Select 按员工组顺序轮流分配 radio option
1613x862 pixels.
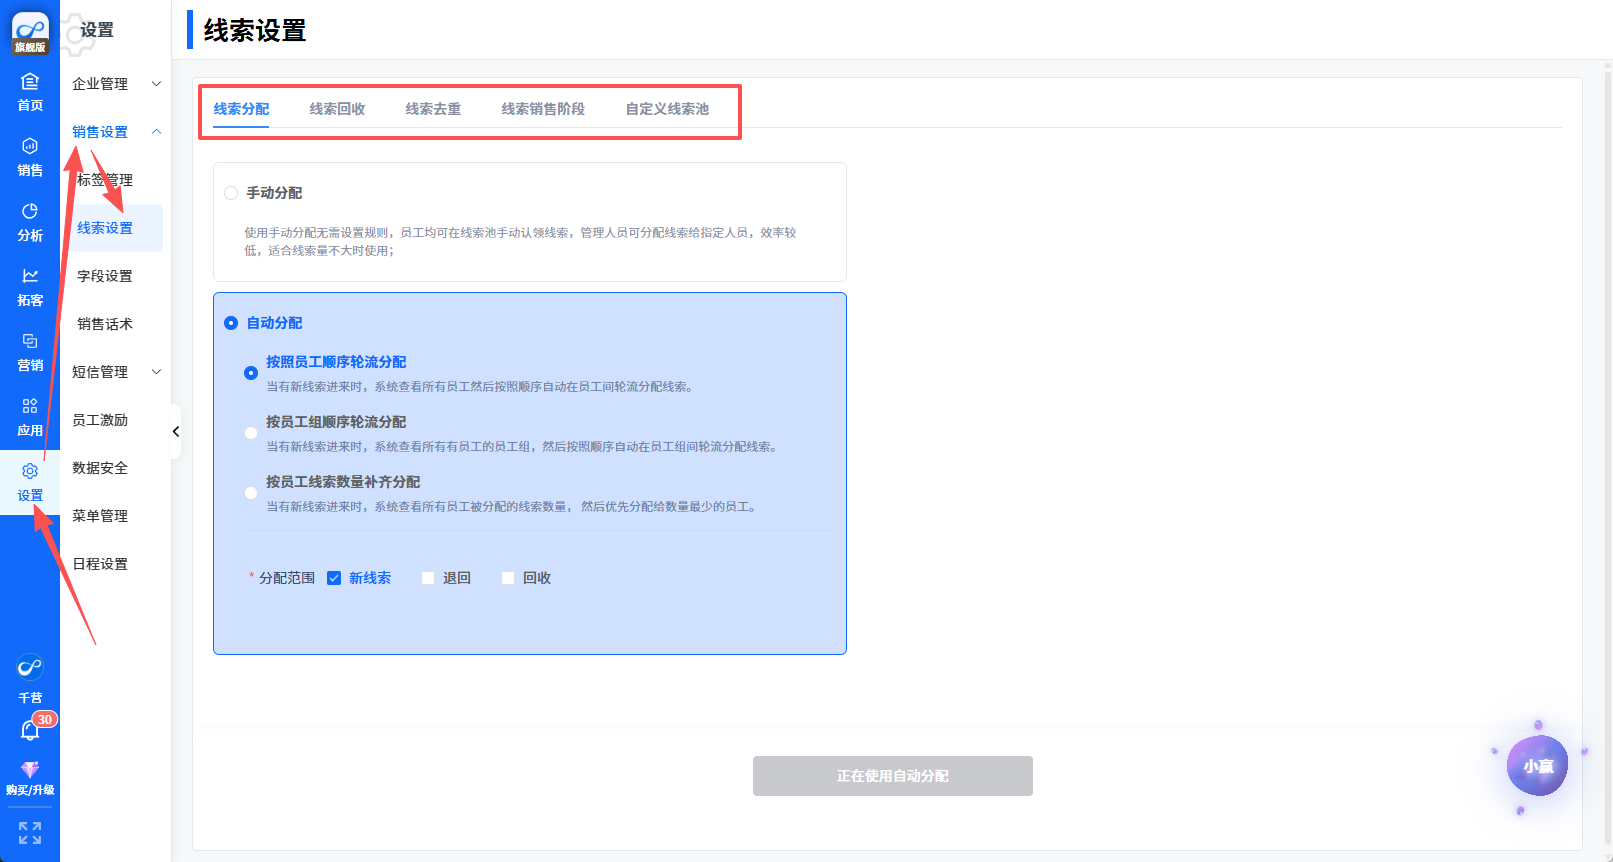[251, 433]
